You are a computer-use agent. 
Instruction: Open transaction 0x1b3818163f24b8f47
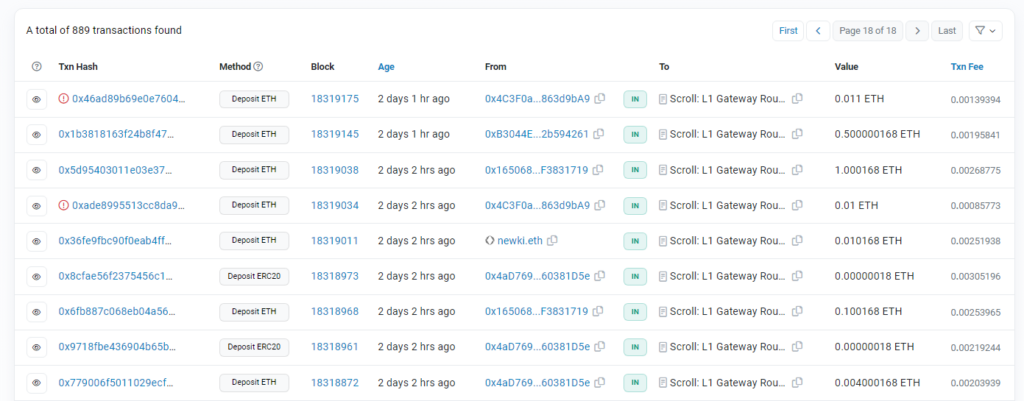pyautogui.click(x=117, y=134)
